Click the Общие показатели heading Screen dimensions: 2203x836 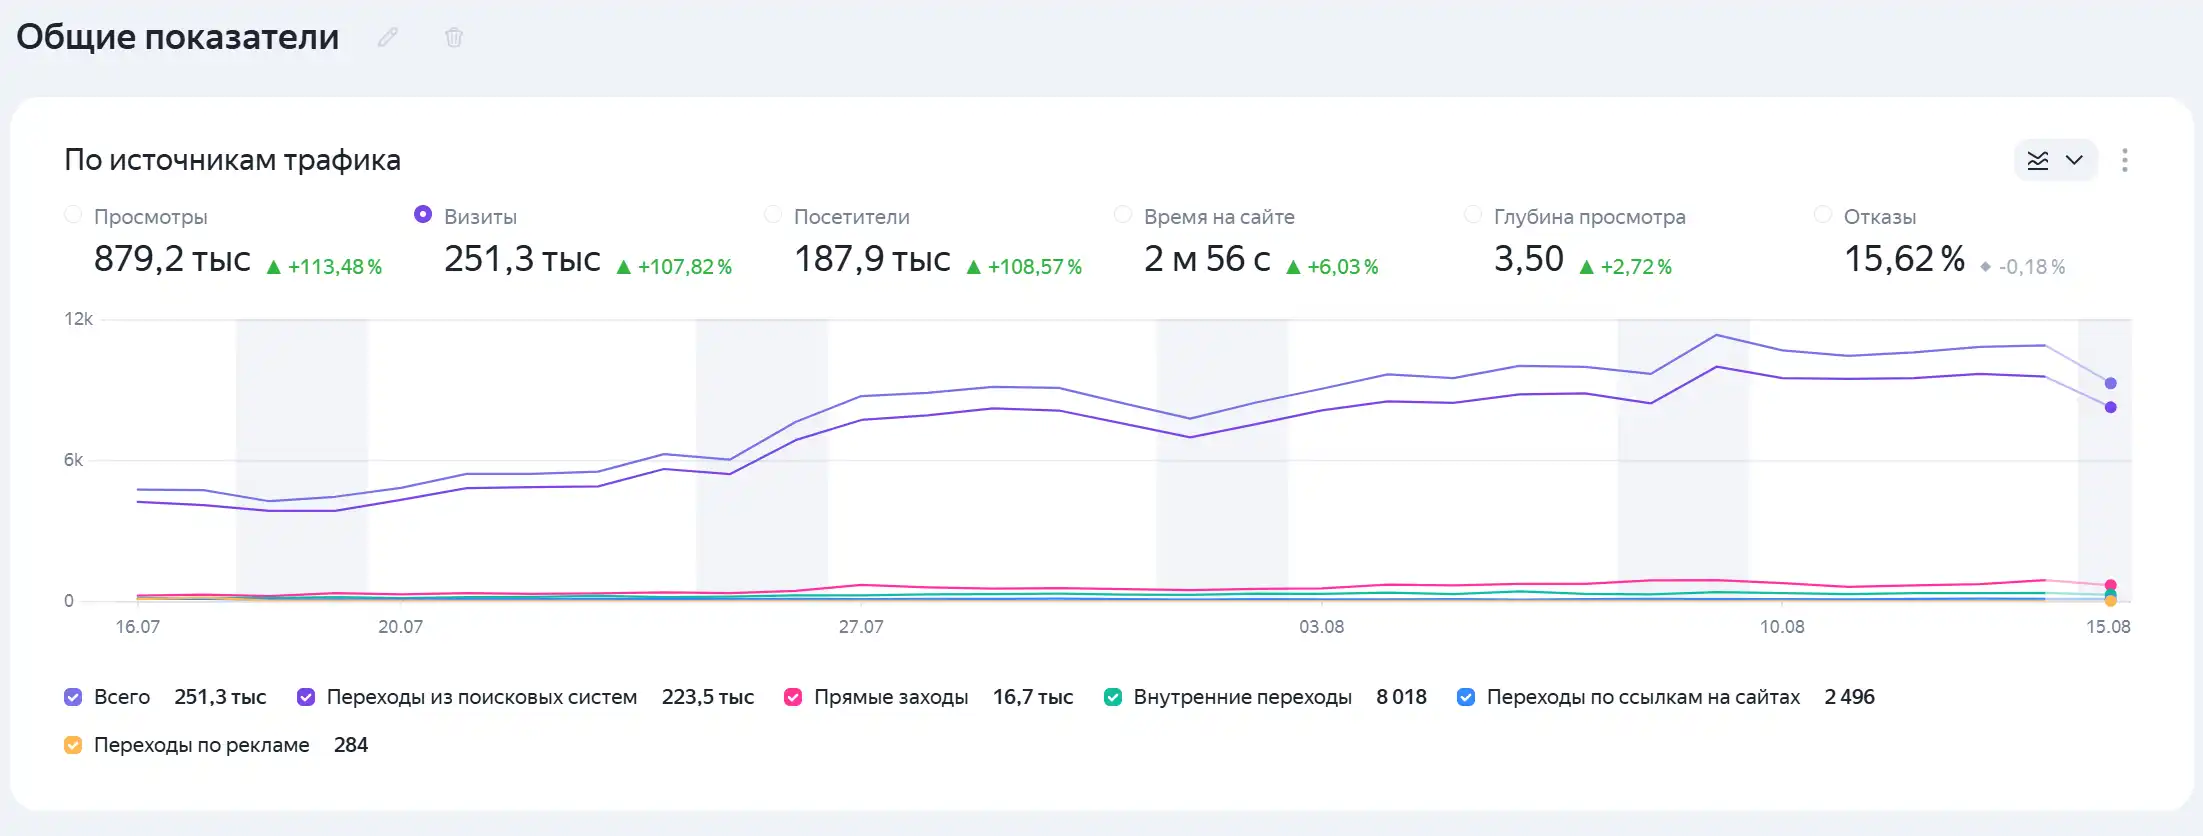pyautogui.click(x=178, y=37)
